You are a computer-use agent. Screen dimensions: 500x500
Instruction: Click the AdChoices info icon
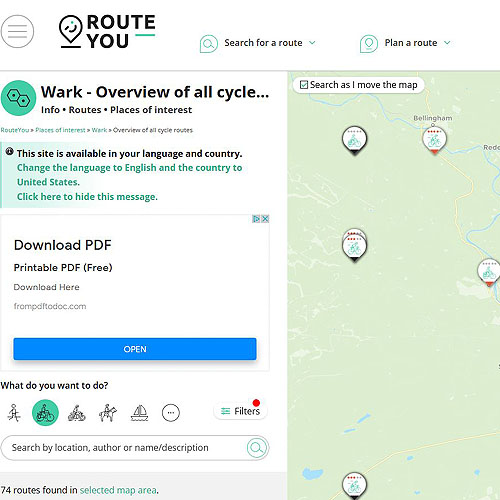point(256,219)
